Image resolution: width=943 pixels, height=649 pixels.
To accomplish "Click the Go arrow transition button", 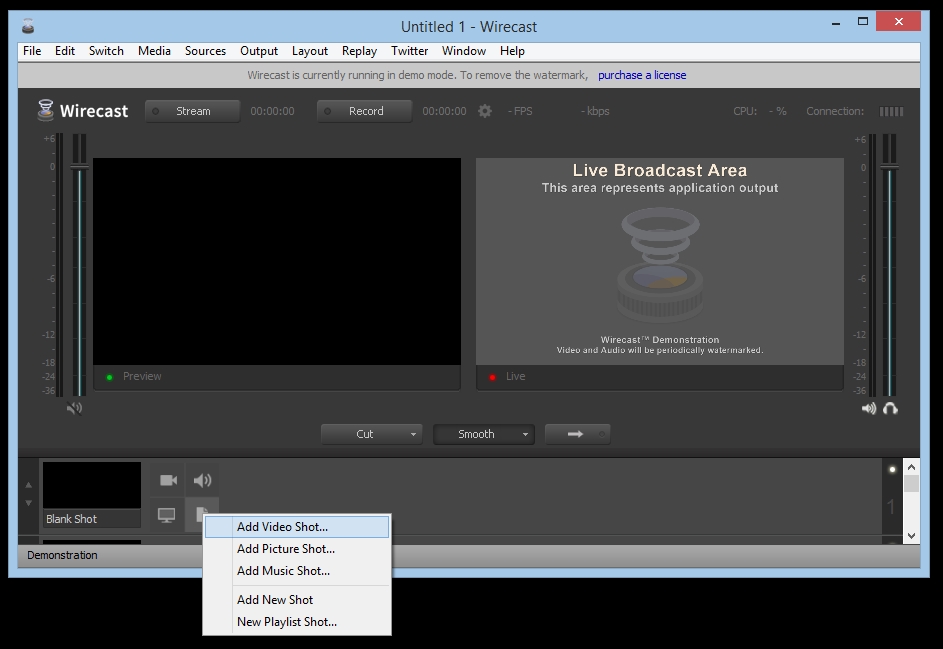I will pos(577,434).
